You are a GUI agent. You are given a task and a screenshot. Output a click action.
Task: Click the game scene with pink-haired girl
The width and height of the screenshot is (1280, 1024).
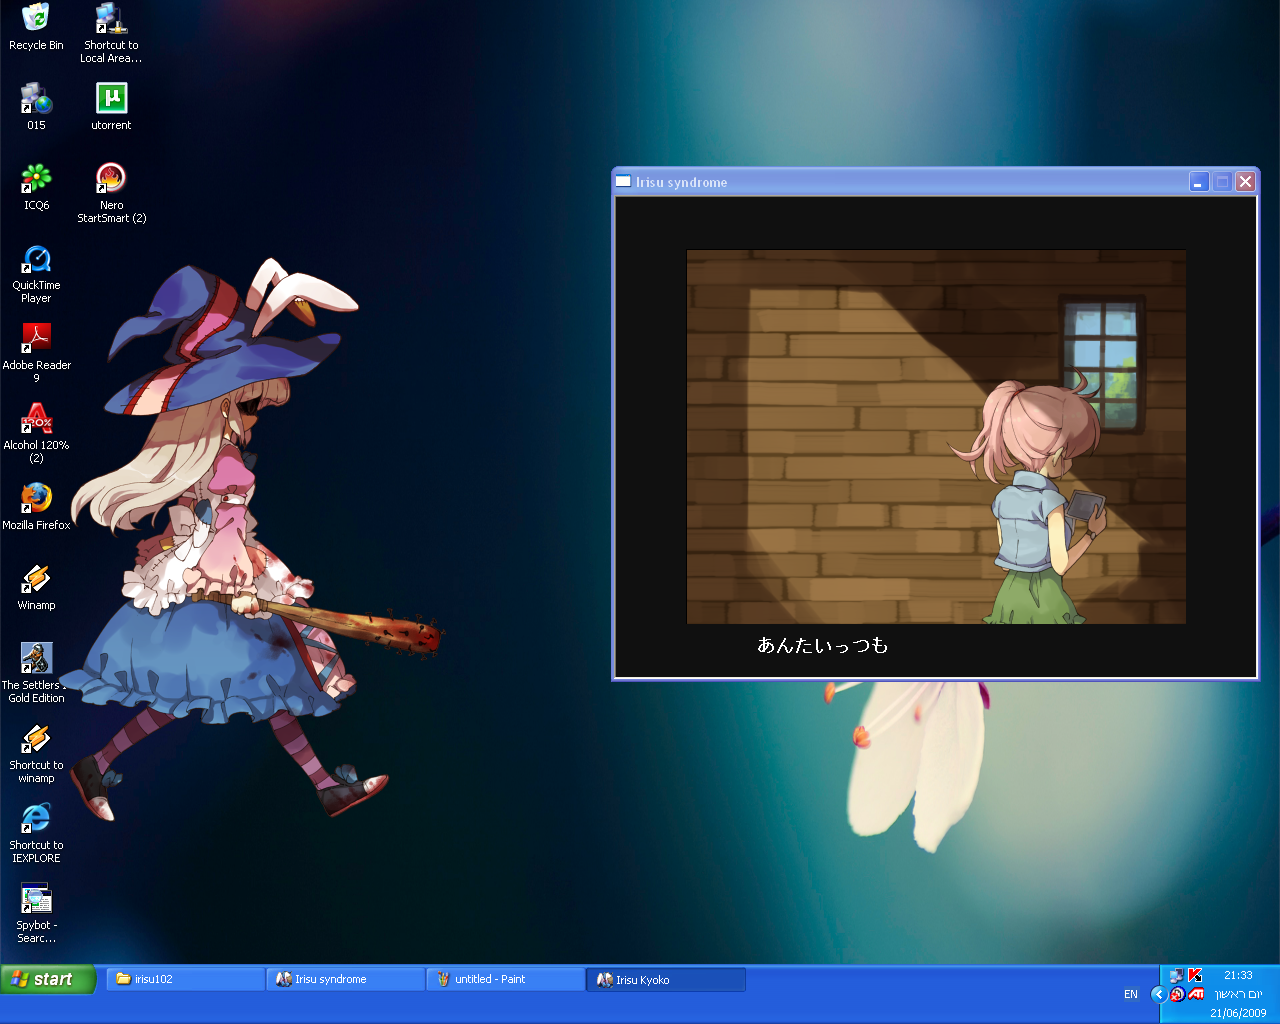936,437
